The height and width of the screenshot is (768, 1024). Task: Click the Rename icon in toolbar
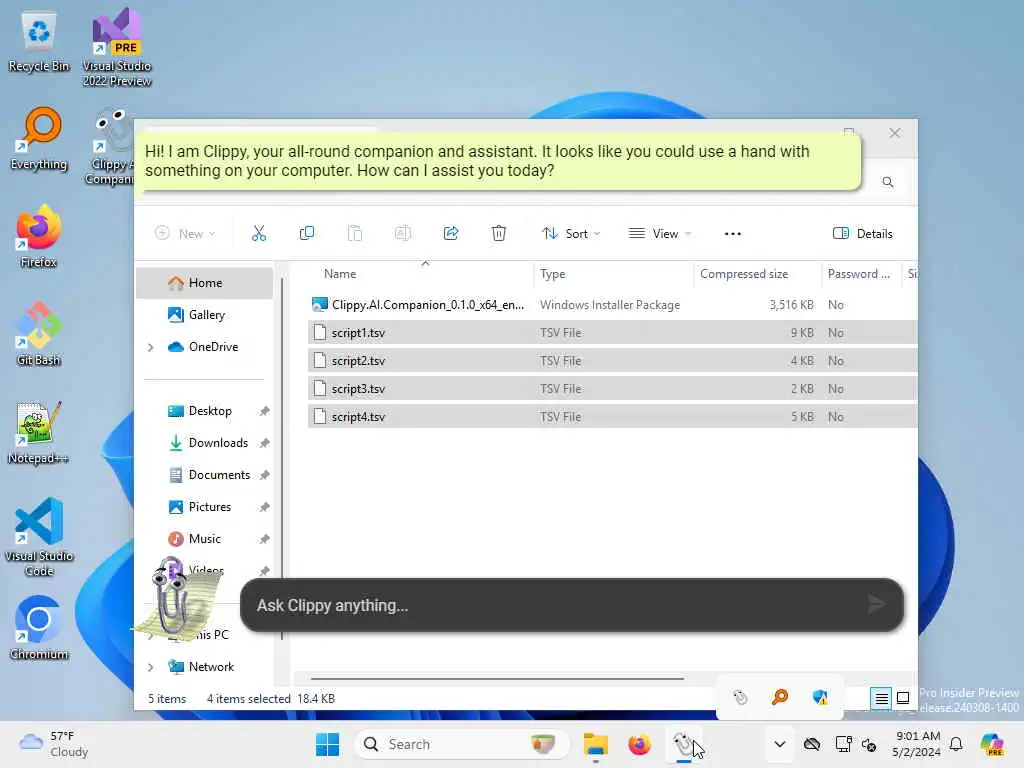403,233
